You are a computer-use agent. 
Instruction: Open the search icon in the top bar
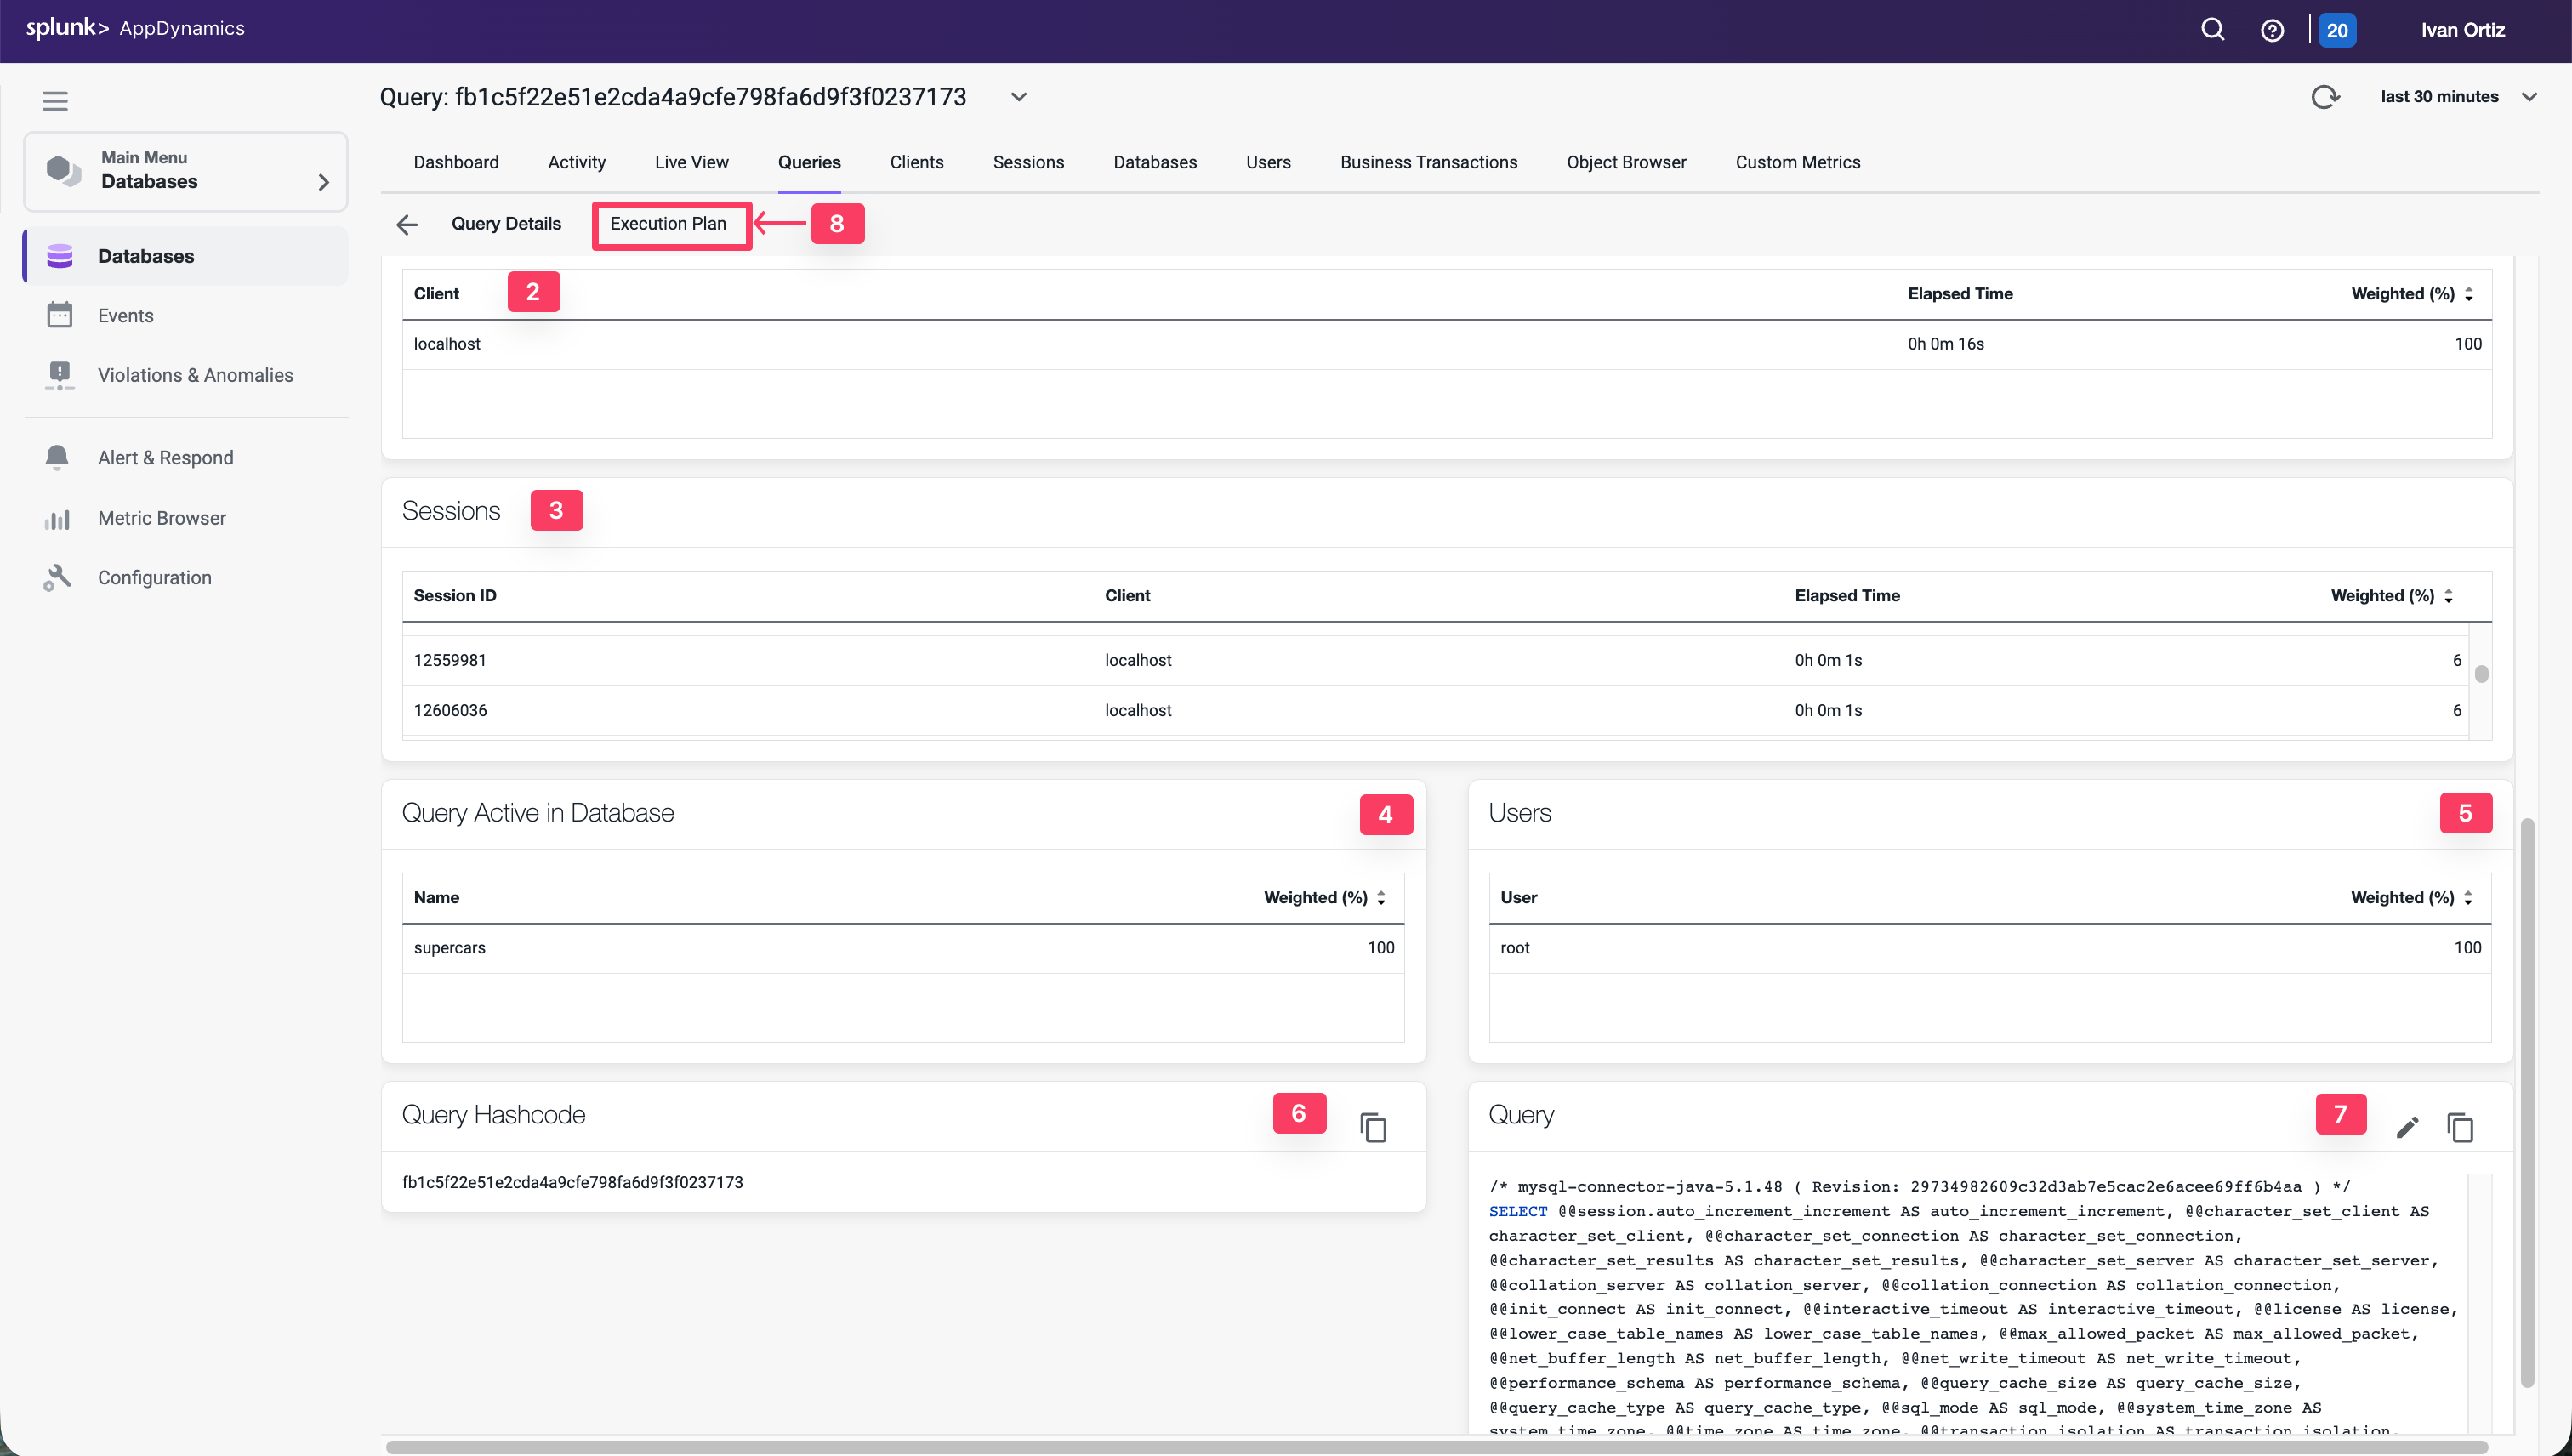2212,29
